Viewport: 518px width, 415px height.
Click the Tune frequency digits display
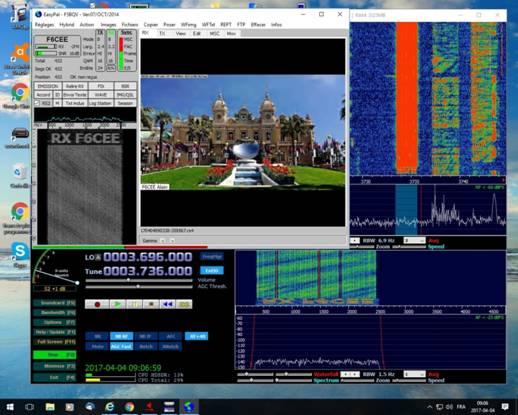click(148, 271)
